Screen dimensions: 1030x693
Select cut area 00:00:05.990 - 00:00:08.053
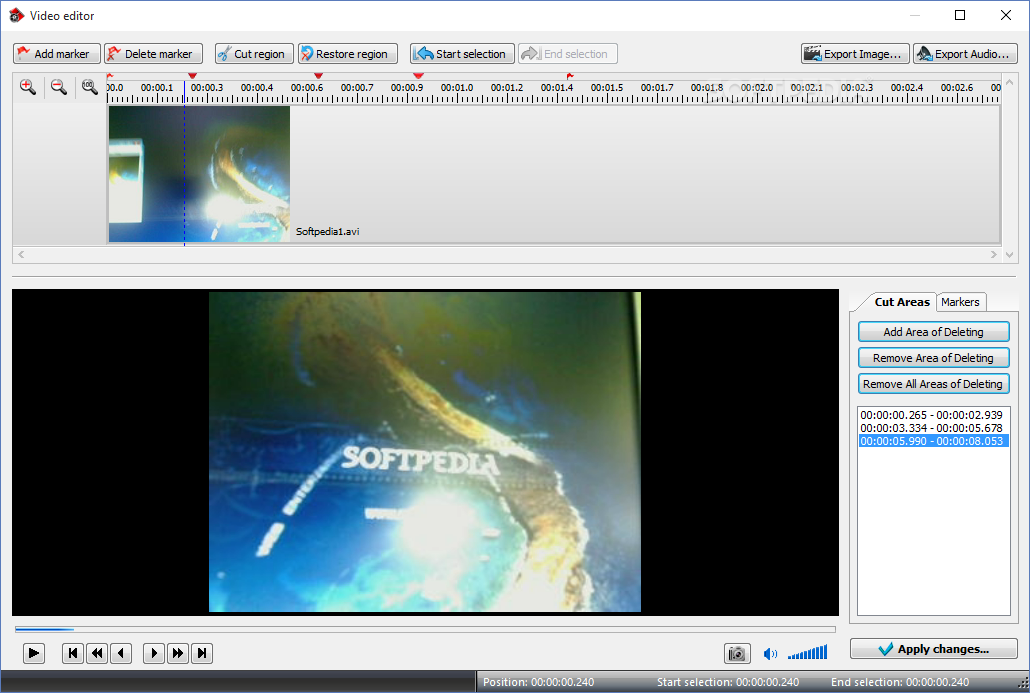(933, 441)
